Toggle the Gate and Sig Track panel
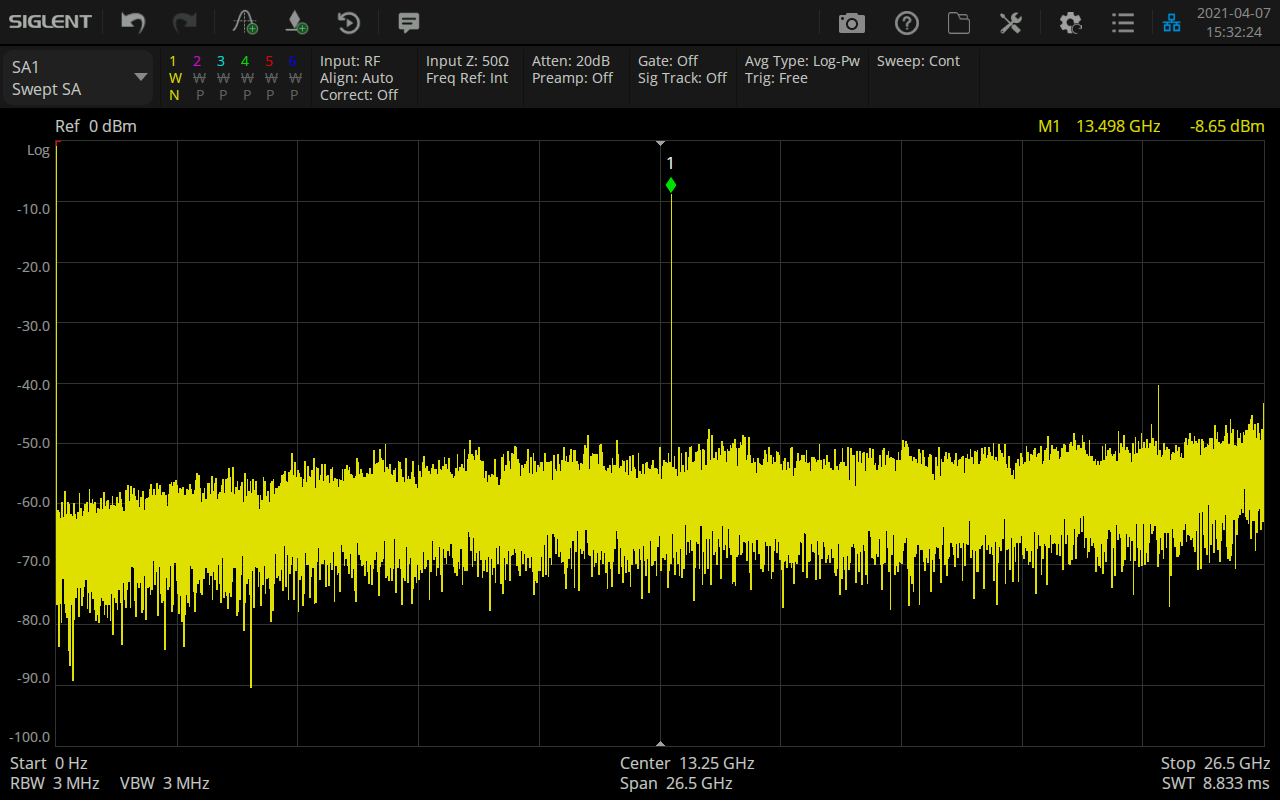1280x800 pixels. pos(682,70)
